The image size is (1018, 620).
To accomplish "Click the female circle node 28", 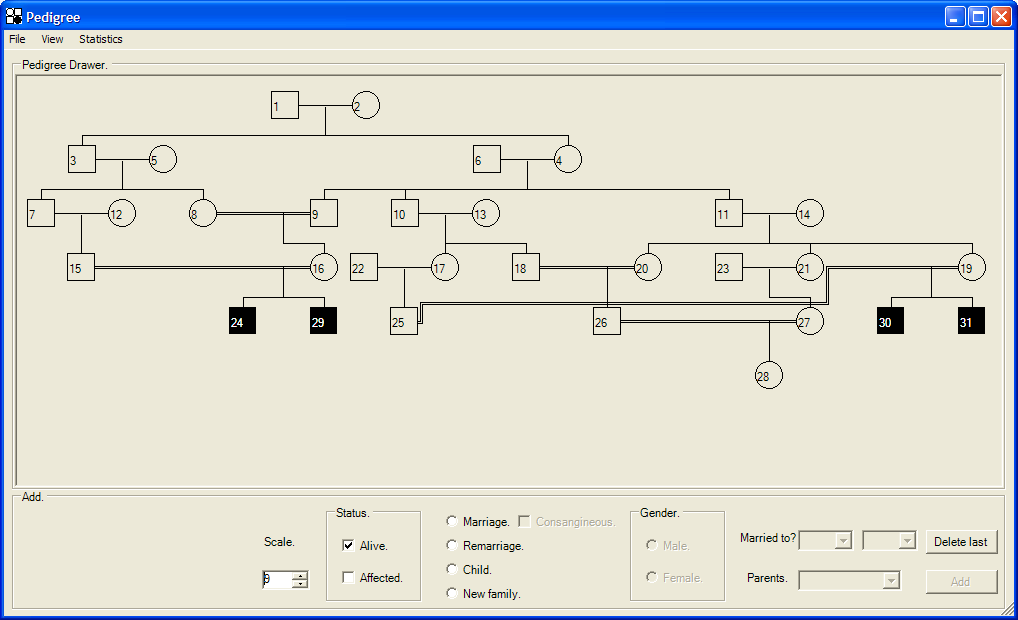I will click(x=769, y=375).
